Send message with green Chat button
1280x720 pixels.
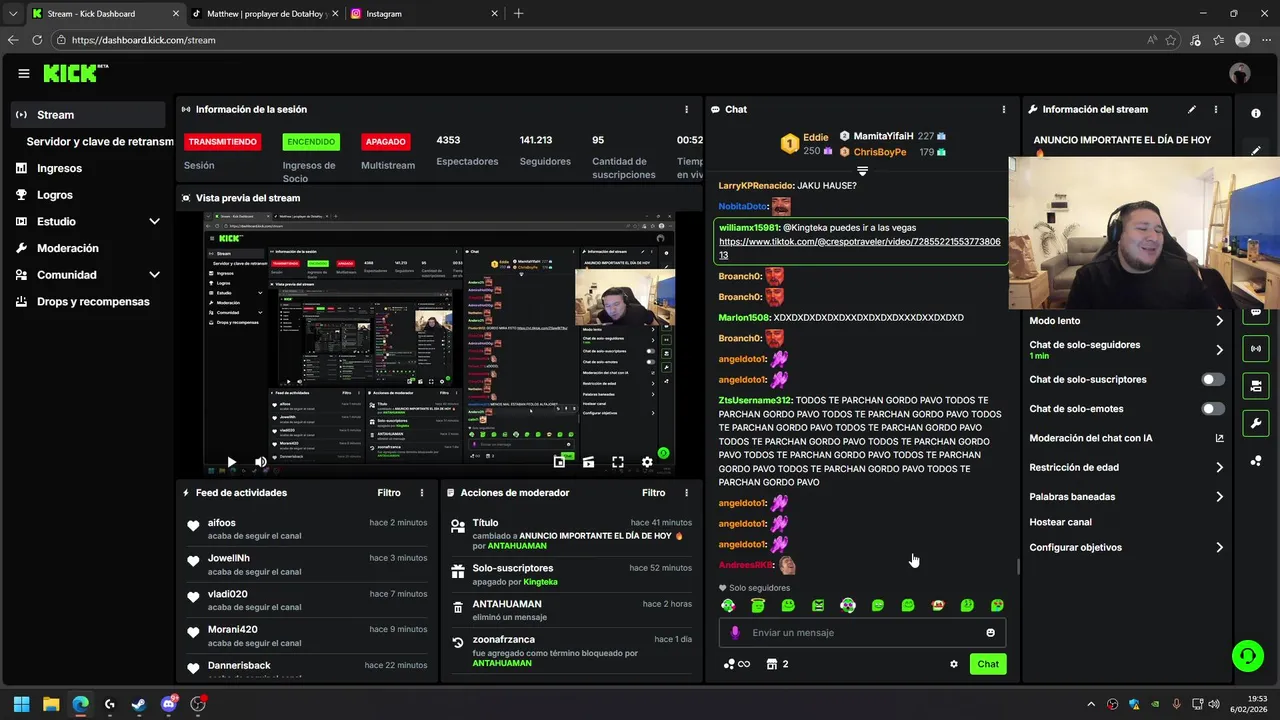[988, 664]
